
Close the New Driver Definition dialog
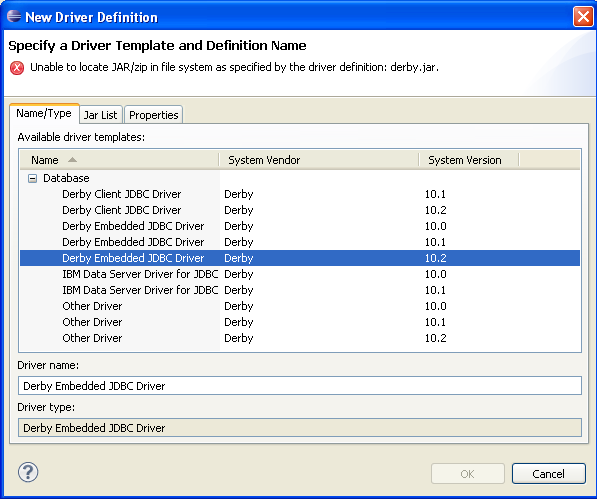click(583, 17)
